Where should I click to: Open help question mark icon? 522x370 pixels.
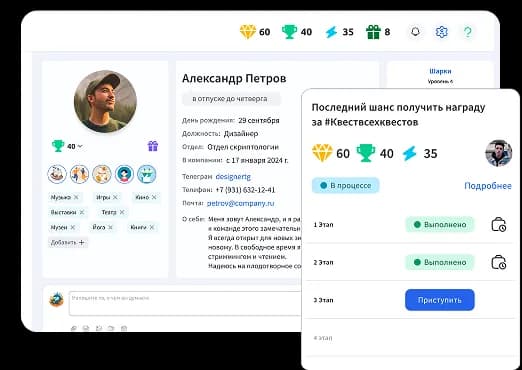(x=468, y=32)
